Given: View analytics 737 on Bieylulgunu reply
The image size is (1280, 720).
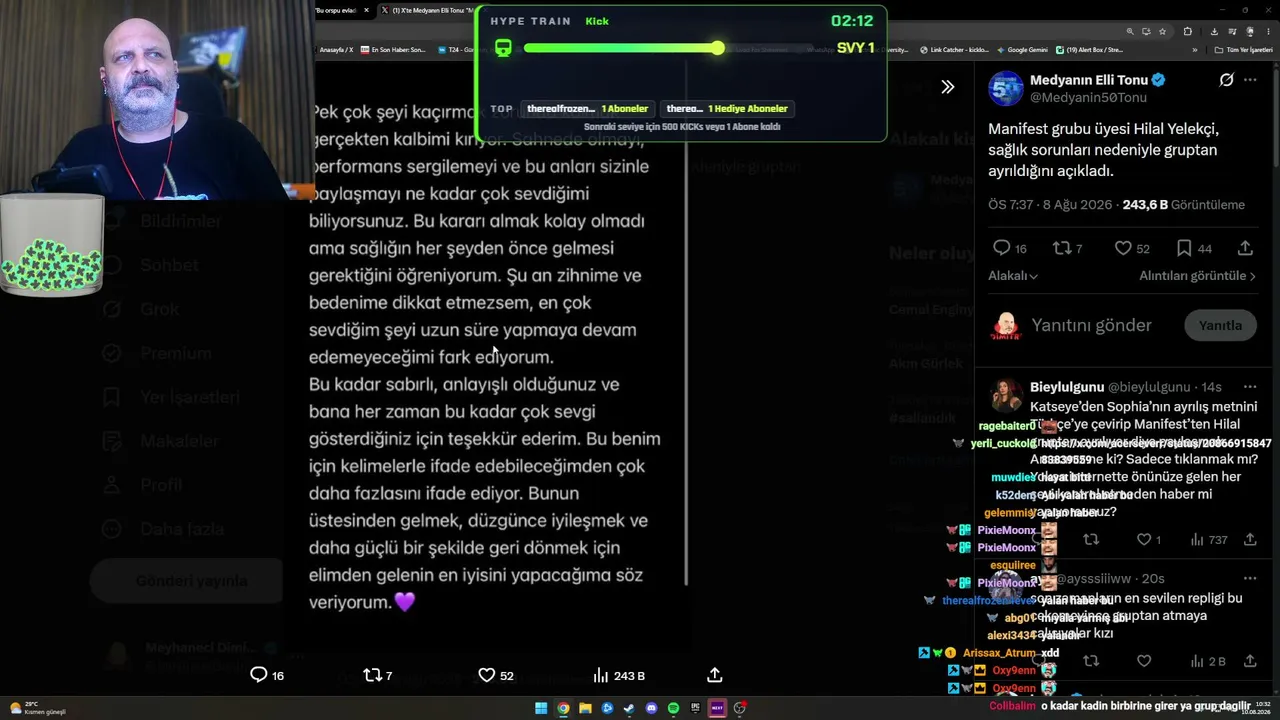Looking at the screenshot, I should point(1209,540).
